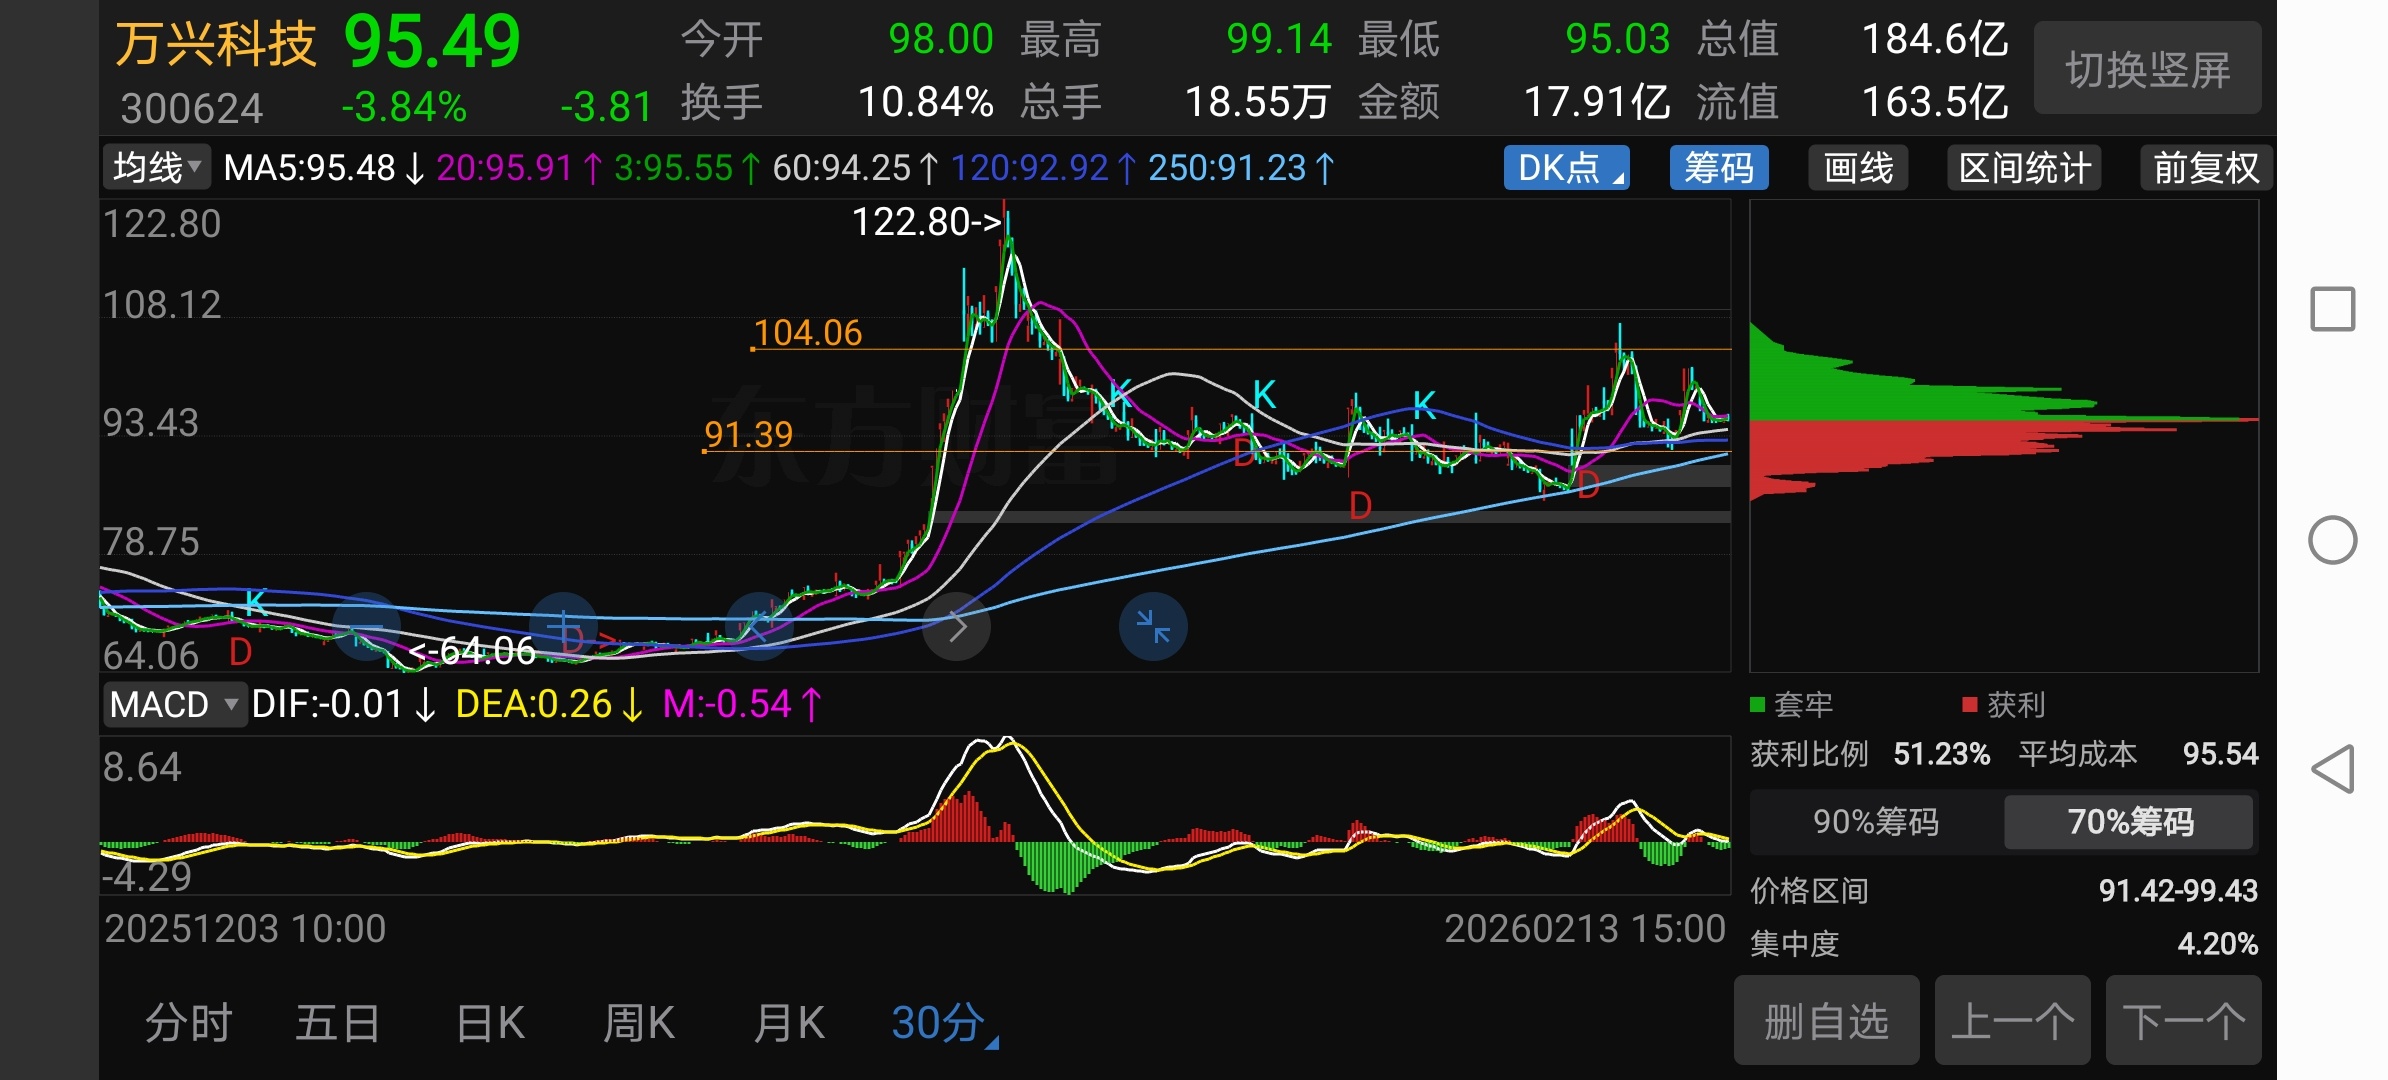The height and width of the screenshot is (1080, 2388).
Task: Tap the plus zoom-in chart button
Action: [564, 627]
